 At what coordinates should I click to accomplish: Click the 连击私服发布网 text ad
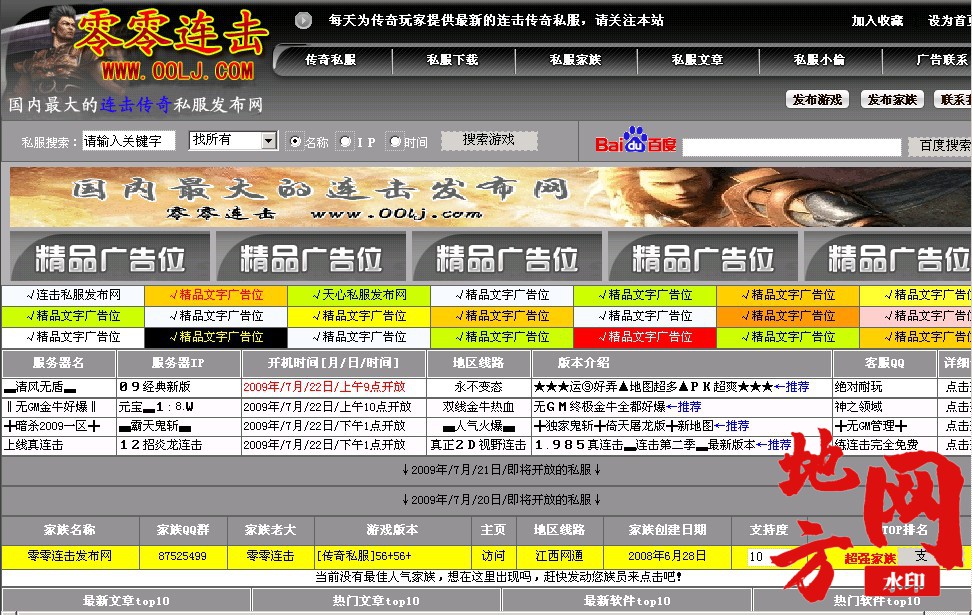coord(73,294)
